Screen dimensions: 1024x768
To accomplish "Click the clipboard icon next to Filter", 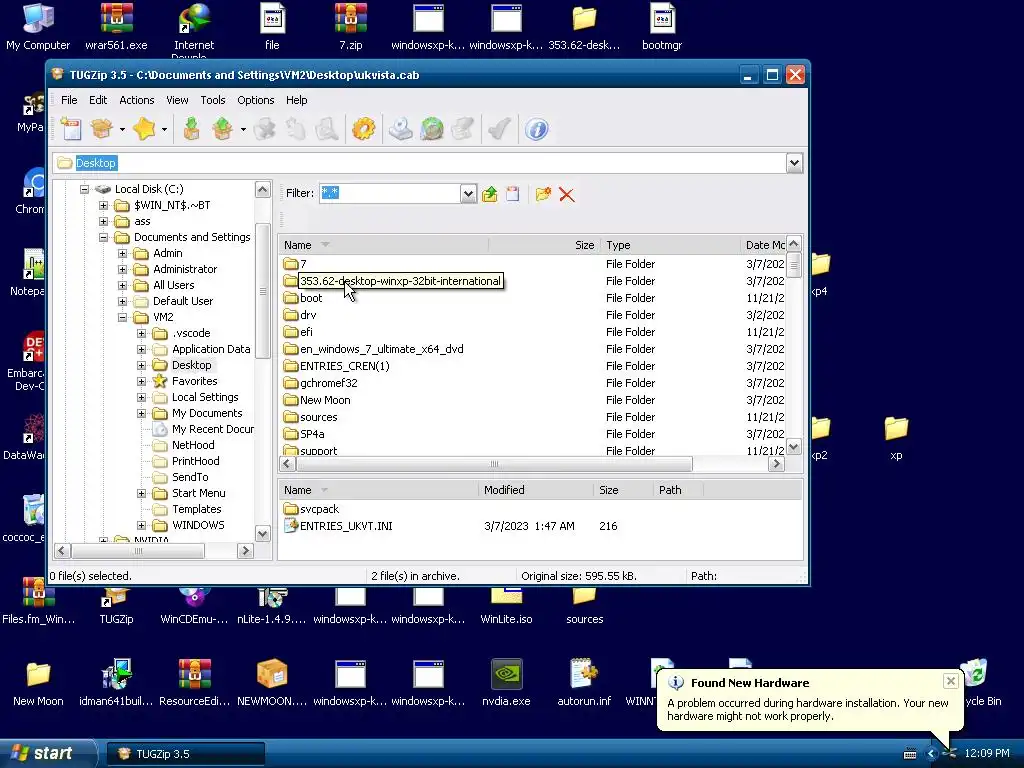I will pos(513,194).
